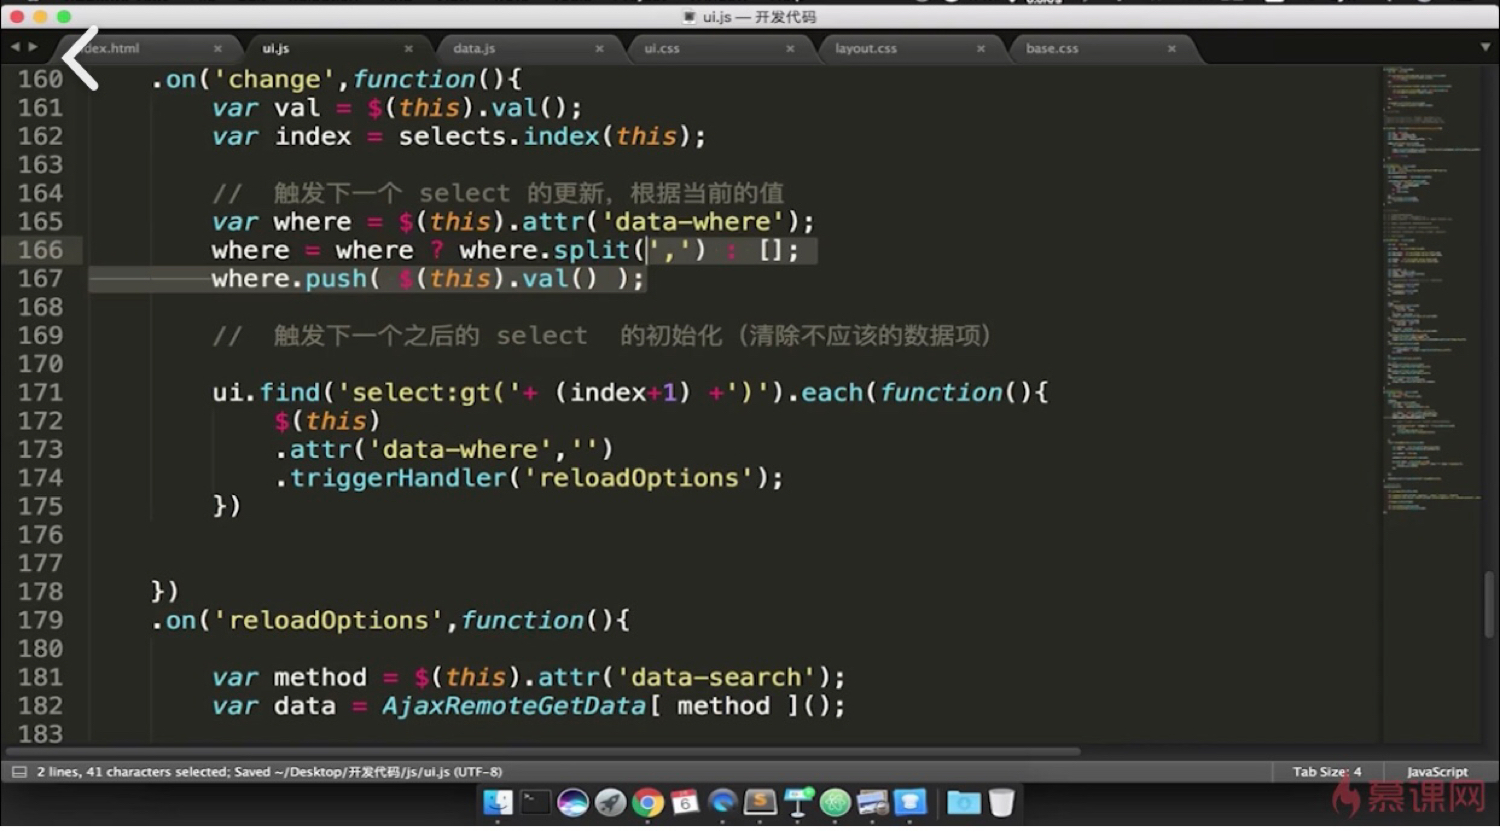Click the horizontal scrollbar at the bottom
Screen dimensions: 1500x833
543,751
